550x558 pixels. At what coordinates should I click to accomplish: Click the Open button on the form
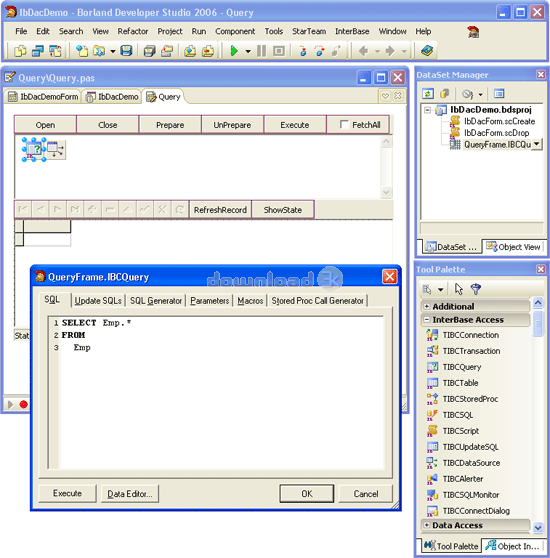45,125
